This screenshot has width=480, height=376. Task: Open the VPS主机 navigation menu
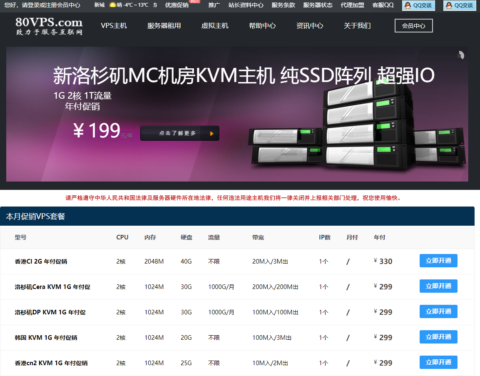[x=114, y=26]
